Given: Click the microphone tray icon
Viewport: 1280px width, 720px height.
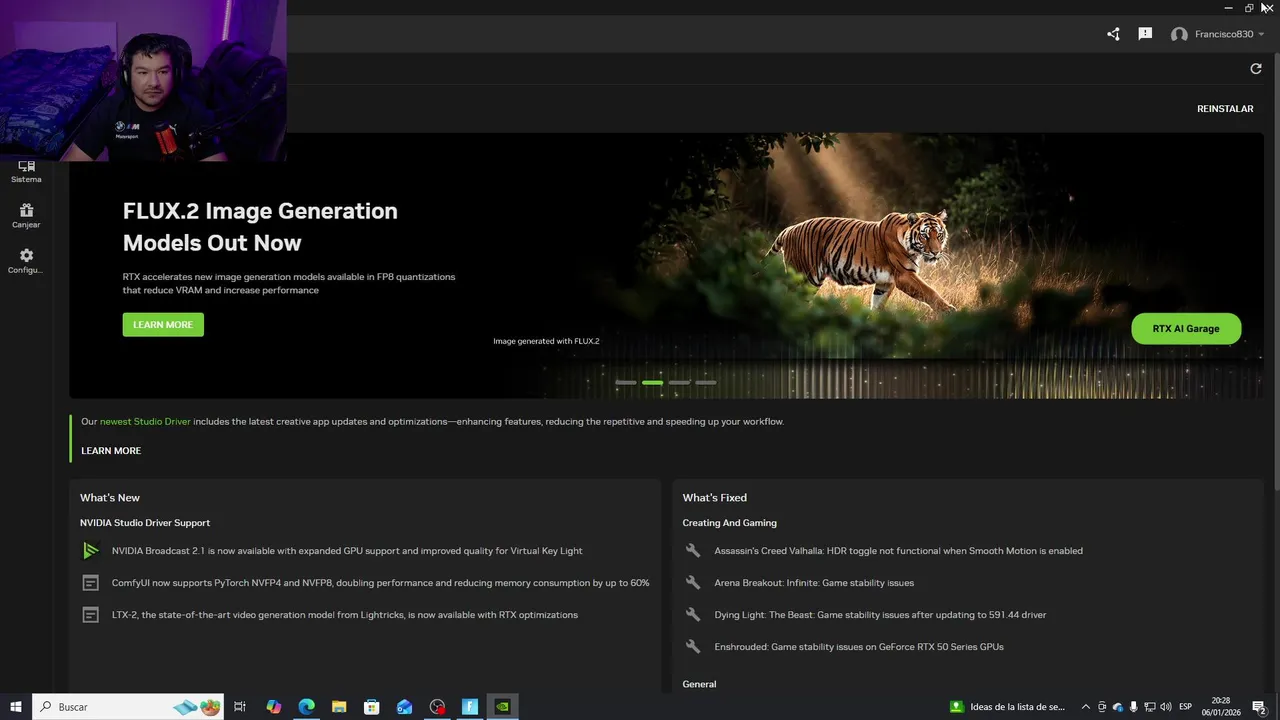Looking at the screenshot, I should point(1133,707).
